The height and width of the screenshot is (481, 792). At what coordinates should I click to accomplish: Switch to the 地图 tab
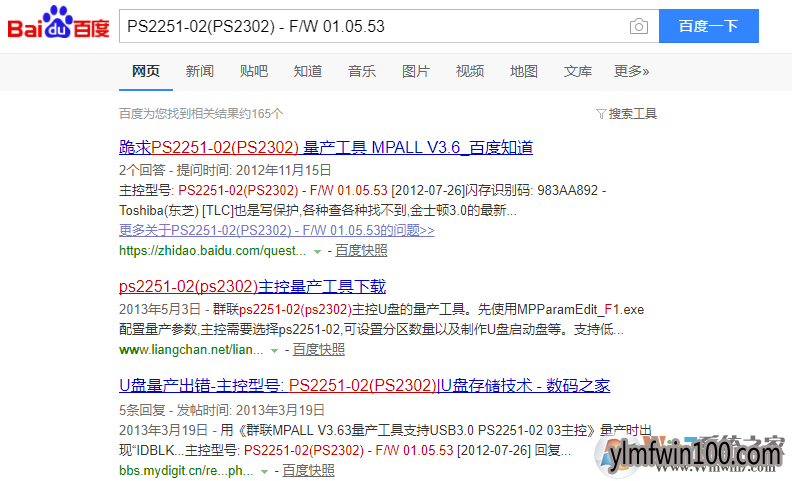point(524,71)
